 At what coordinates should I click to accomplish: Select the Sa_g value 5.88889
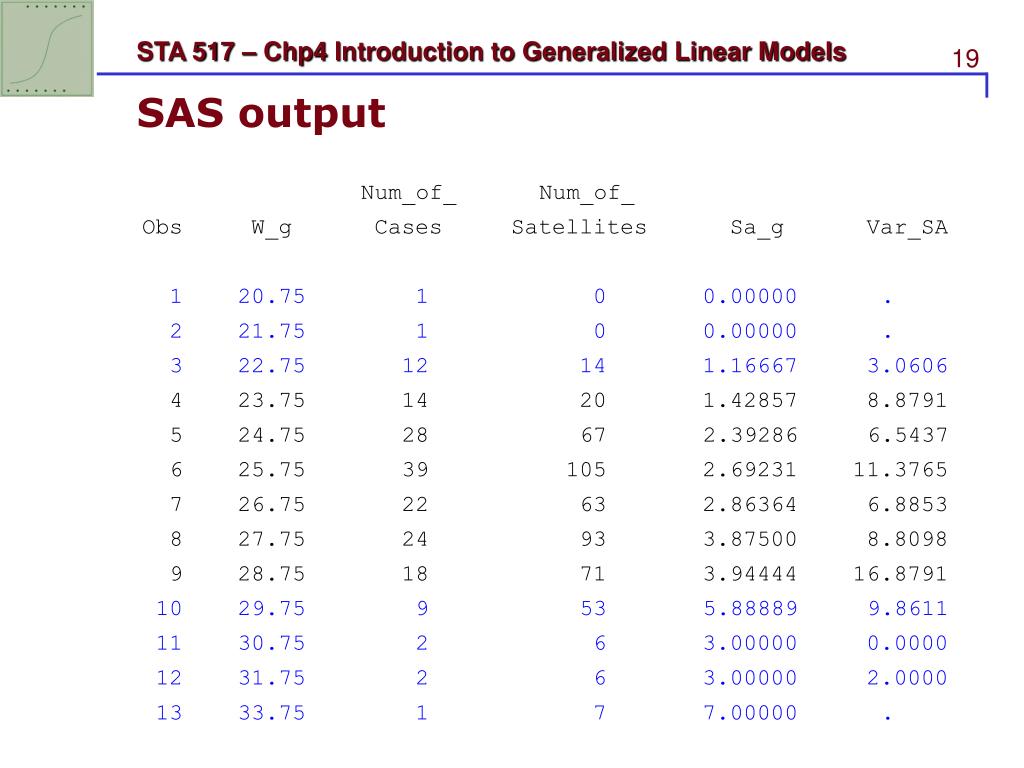[x=750, y=609]
